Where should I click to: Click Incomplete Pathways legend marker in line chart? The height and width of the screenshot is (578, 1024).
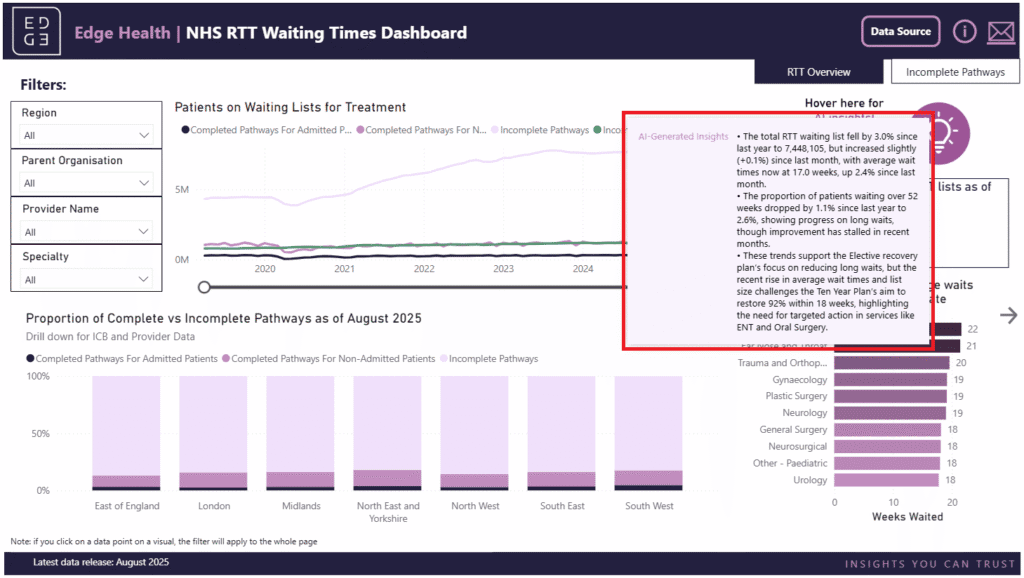pyautogui.click(x=494, y=130)
